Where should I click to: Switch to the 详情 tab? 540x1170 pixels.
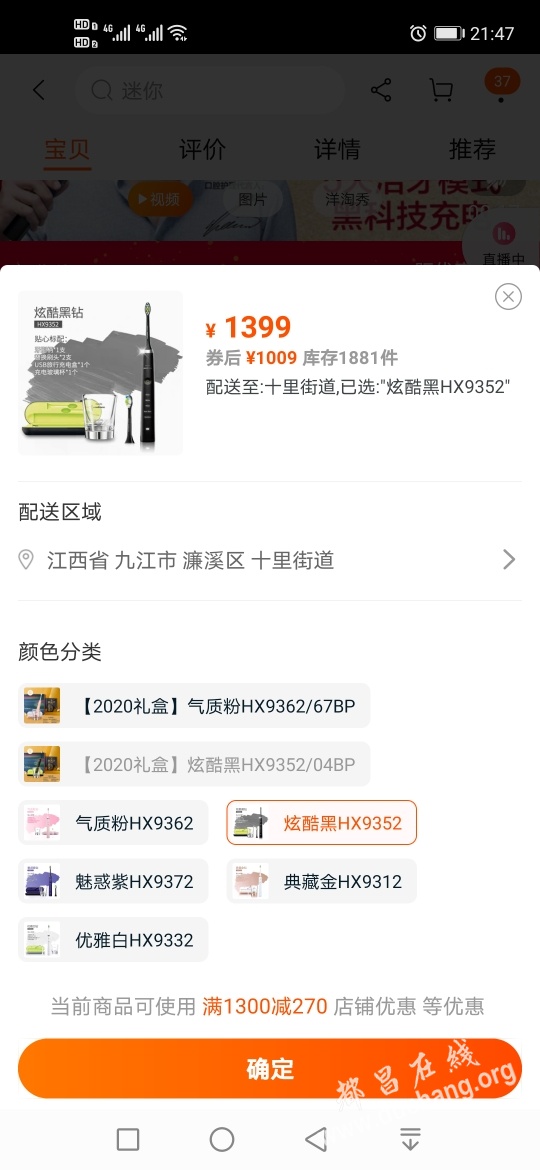tap(337, 149)
